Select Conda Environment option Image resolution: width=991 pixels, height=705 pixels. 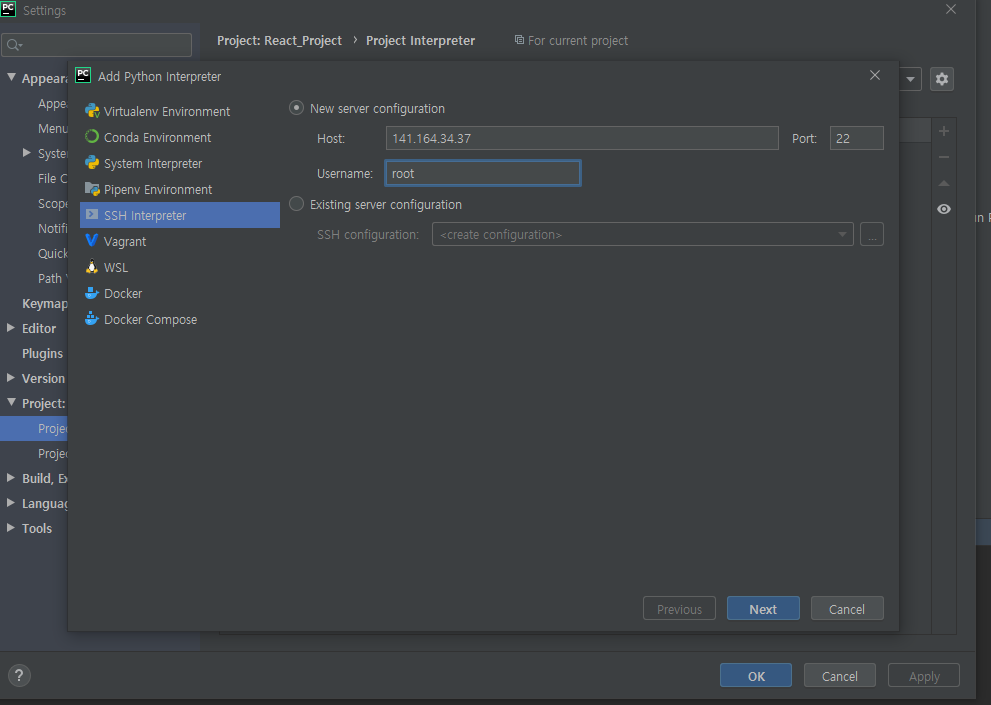click(179, 137)
